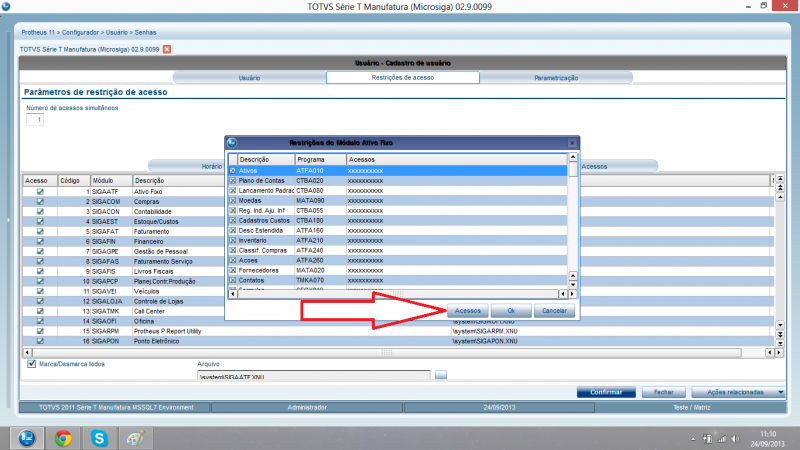Click the dialog horizontal scroll-right end arrow

point(572,294)
